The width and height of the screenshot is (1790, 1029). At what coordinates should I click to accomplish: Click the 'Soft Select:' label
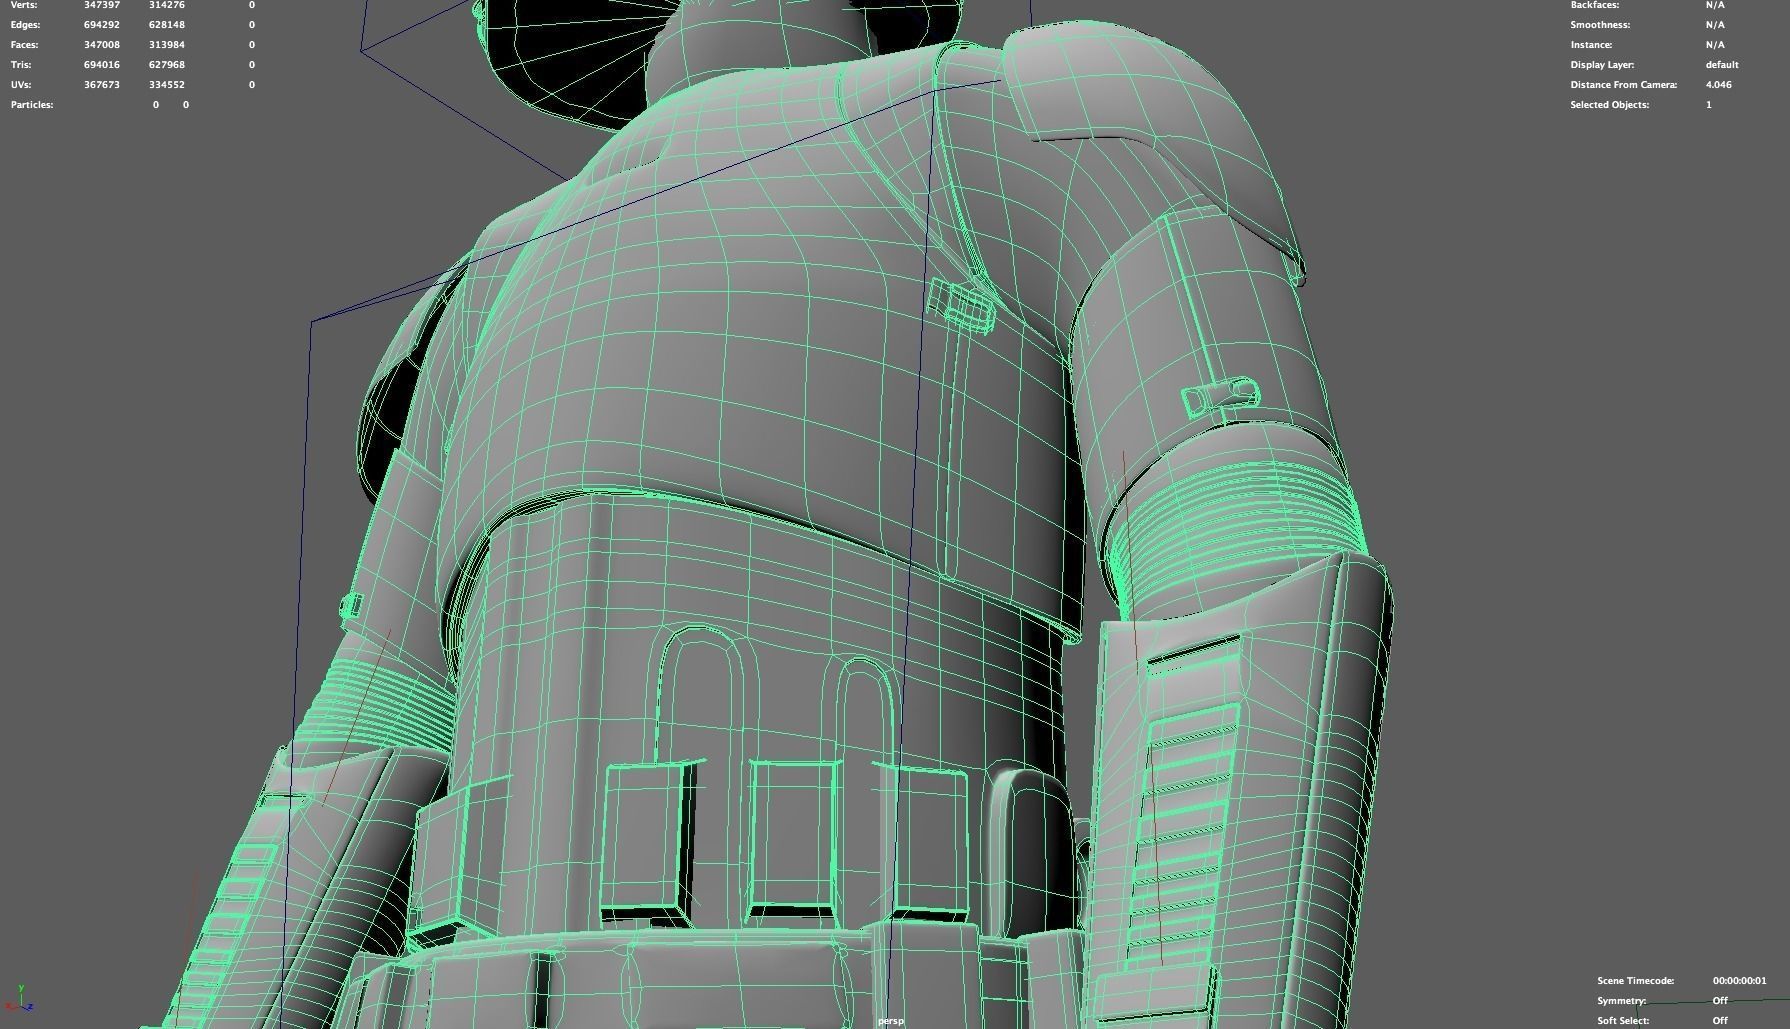tap(1623, 1021)
